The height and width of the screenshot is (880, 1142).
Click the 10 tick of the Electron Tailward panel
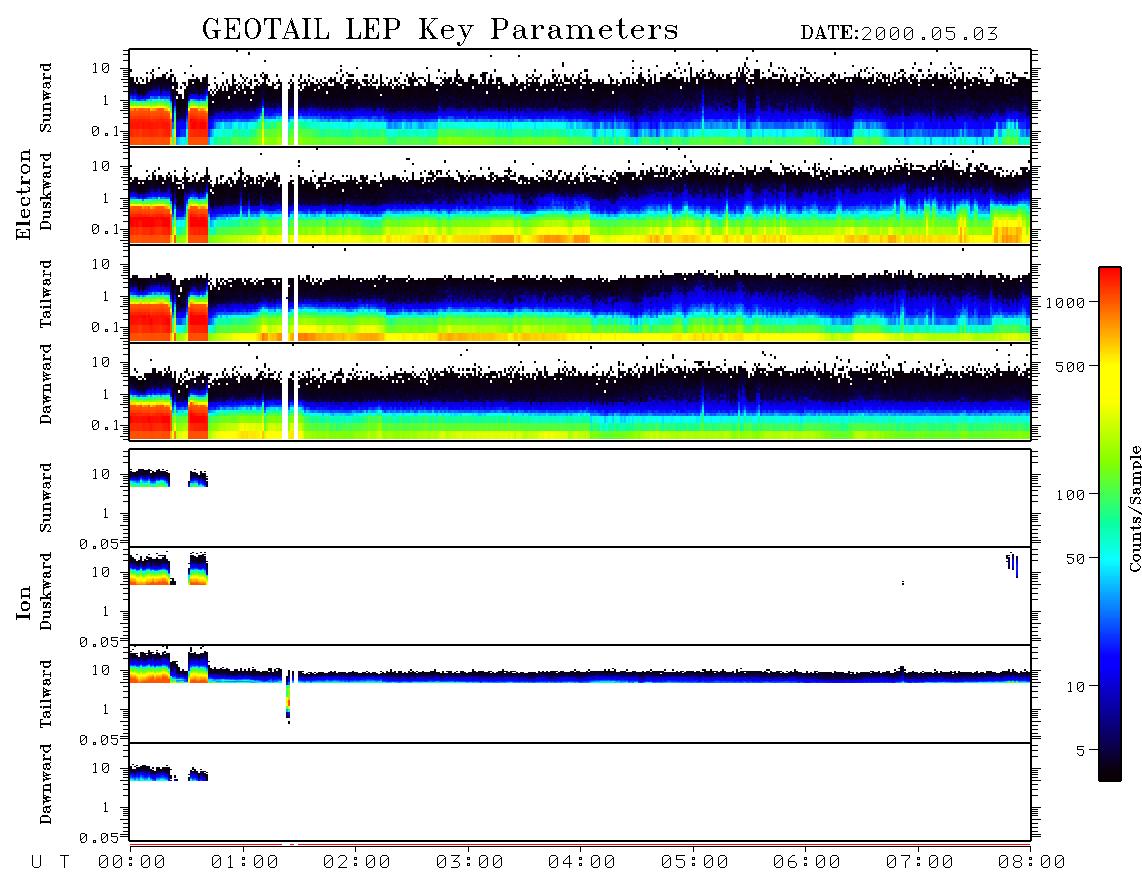coord(101,264)
